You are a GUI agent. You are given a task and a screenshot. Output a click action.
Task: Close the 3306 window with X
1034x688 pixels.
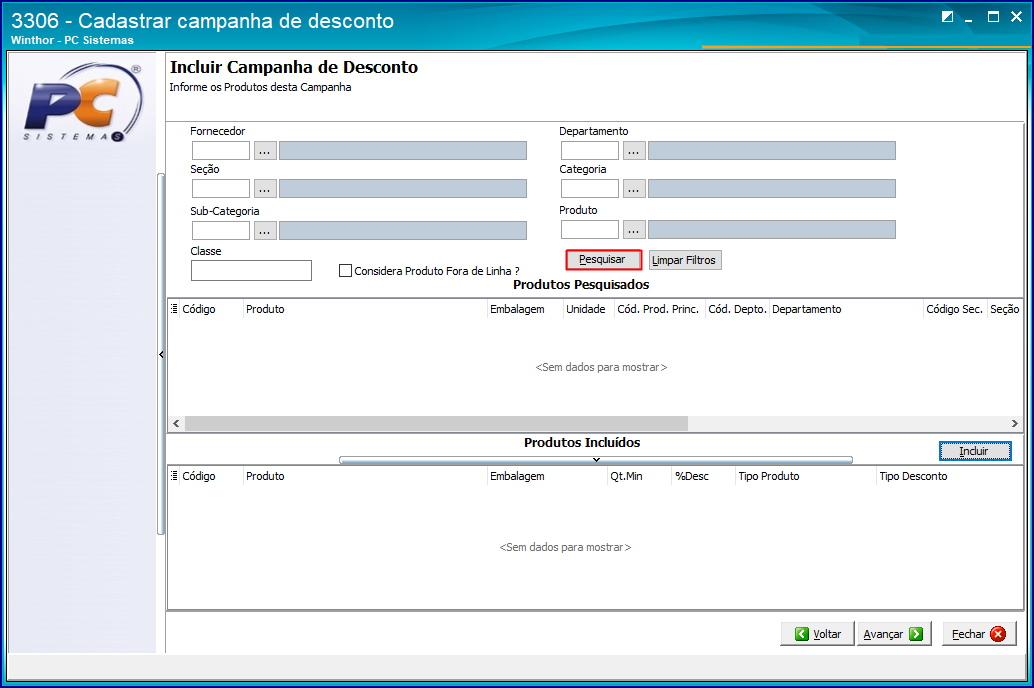(1016, 16)
